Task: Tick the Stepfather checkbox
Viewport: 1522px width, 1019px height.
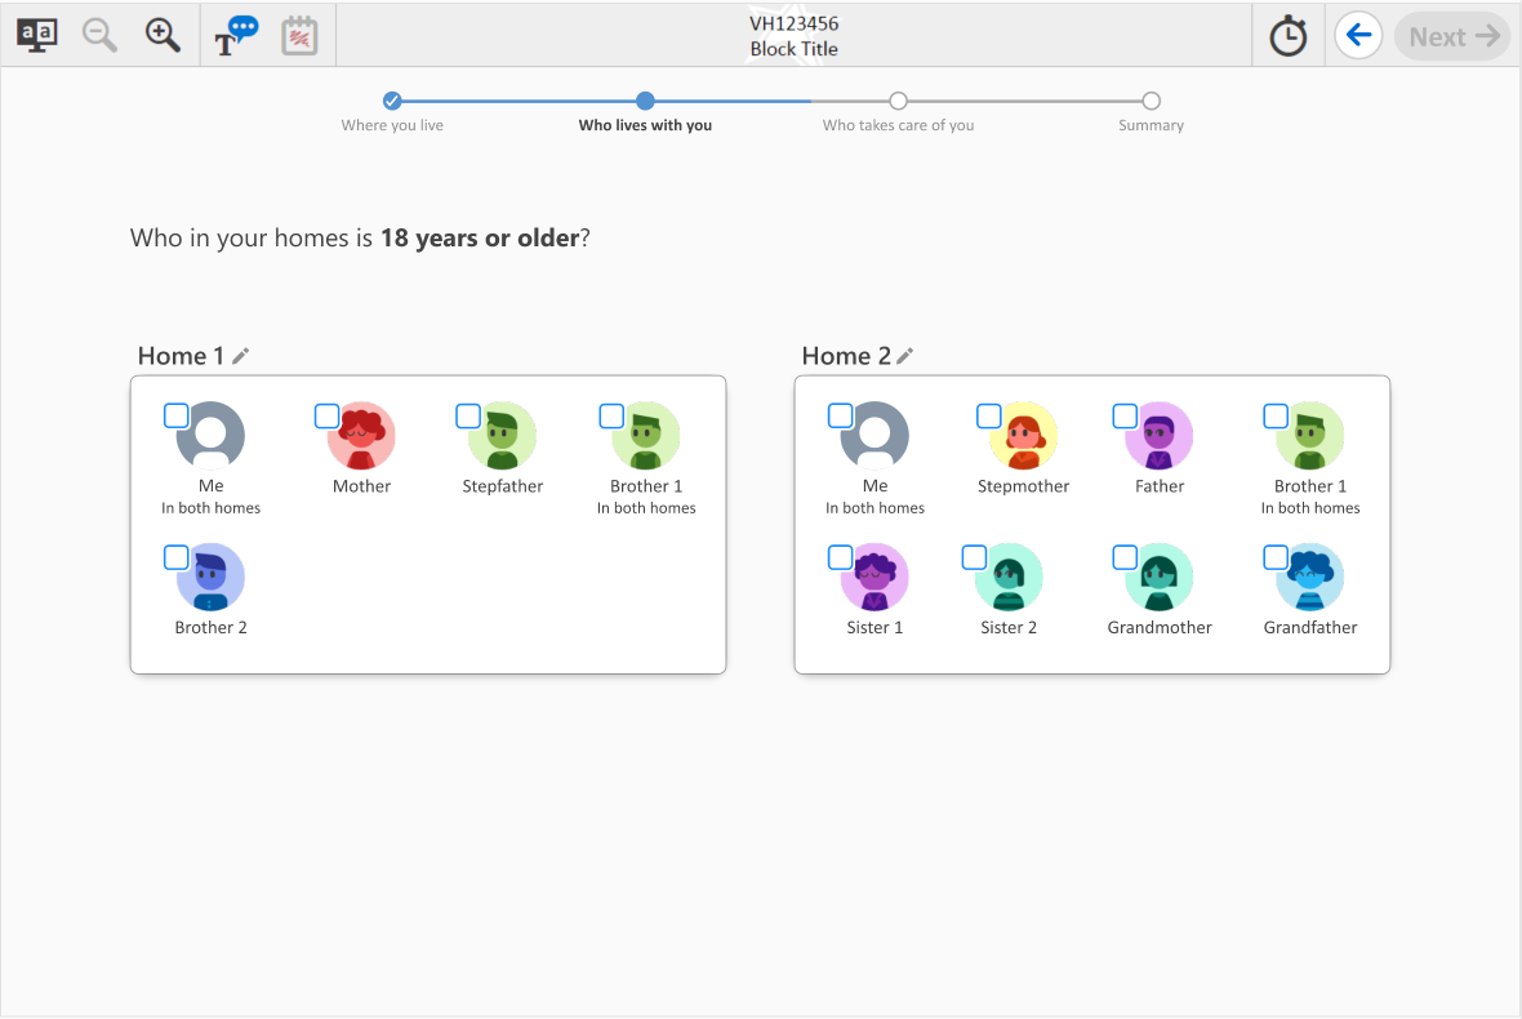Action: 468,416
